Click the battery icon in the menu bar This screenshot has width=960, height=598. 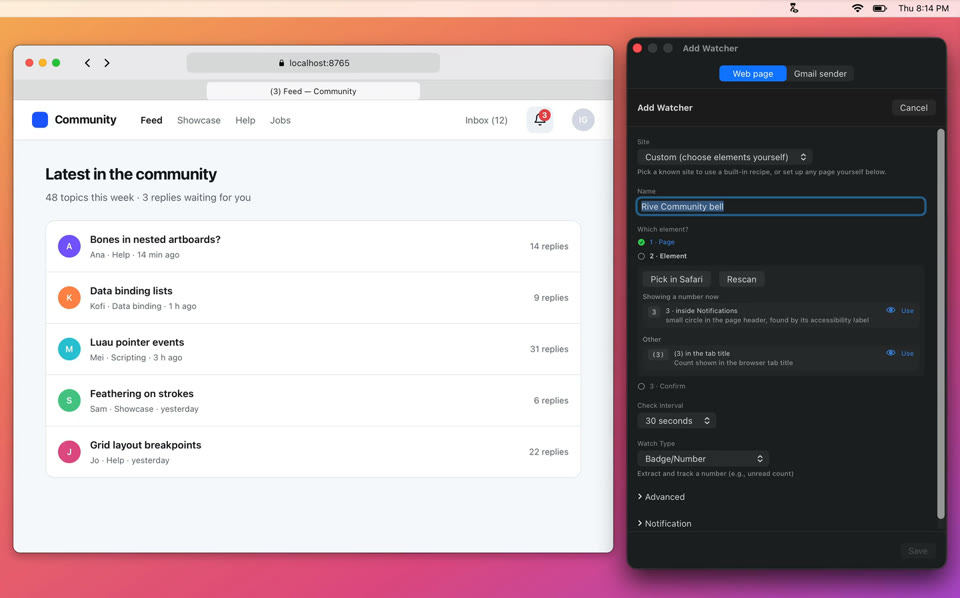(x=880, y=8)
